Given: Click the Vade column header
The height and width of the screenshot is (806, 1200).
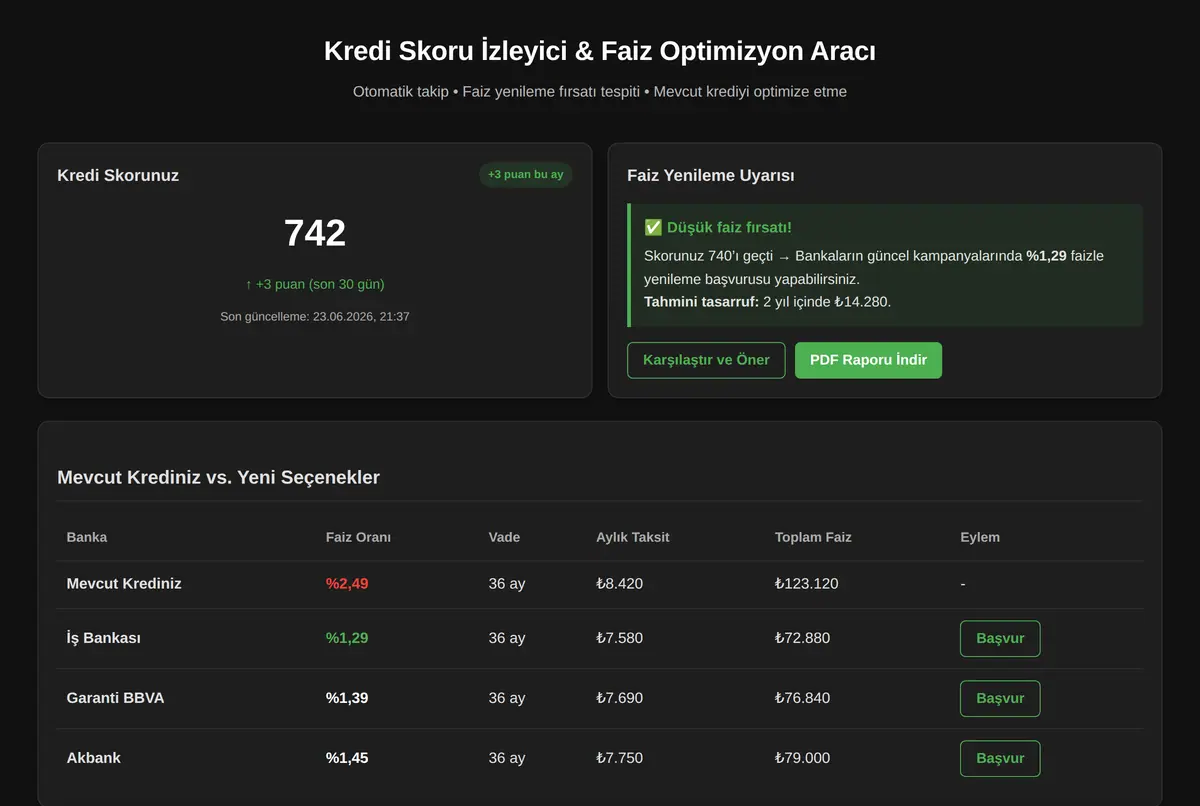Looking at the screenshot, I should [504, 537].
